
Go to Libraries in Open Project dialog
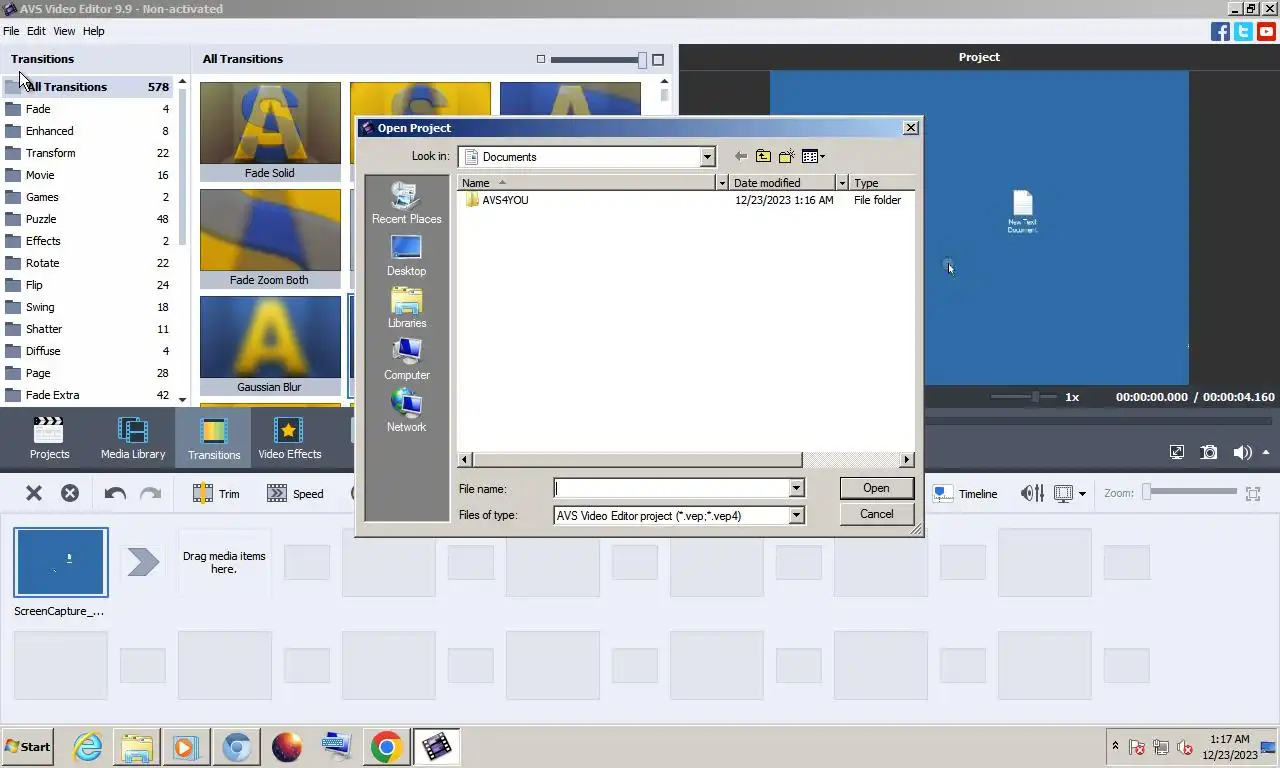point(406,307)
